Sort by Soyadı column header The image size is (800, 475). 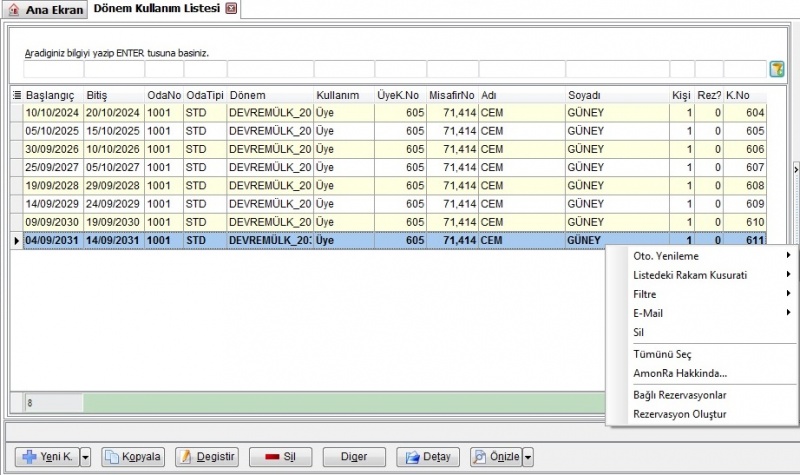(617, 95)
